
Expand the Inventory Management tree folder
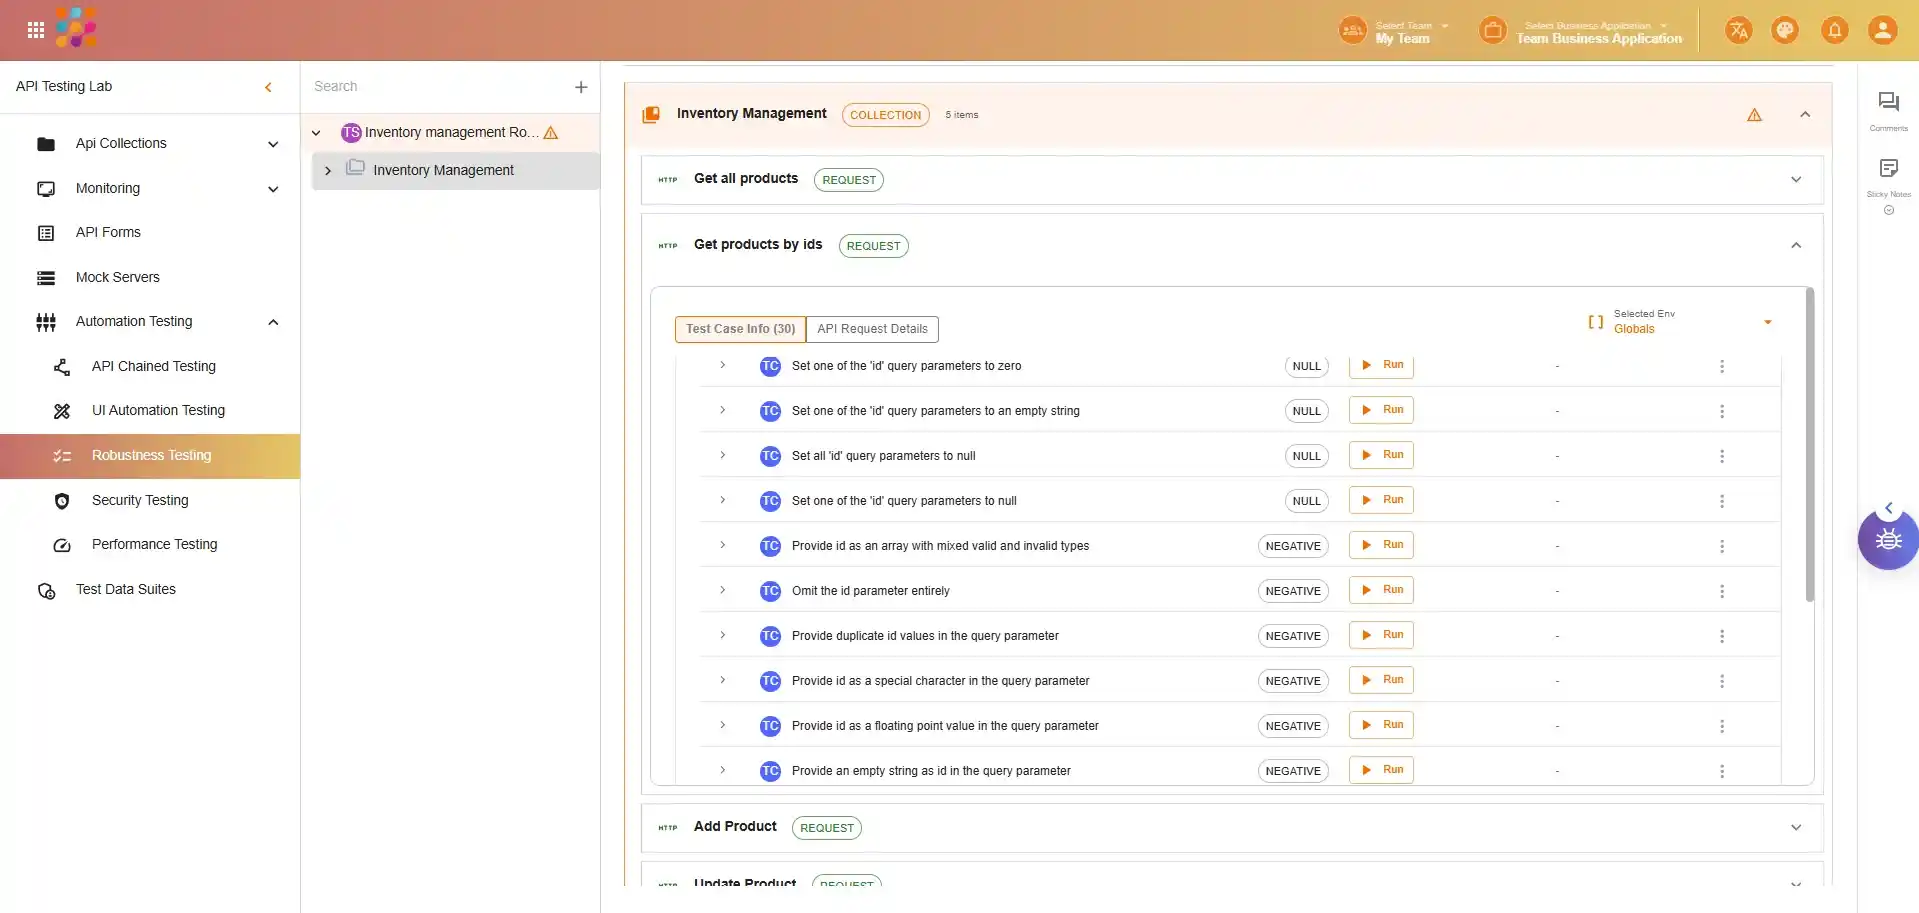[x=328, y=171]
